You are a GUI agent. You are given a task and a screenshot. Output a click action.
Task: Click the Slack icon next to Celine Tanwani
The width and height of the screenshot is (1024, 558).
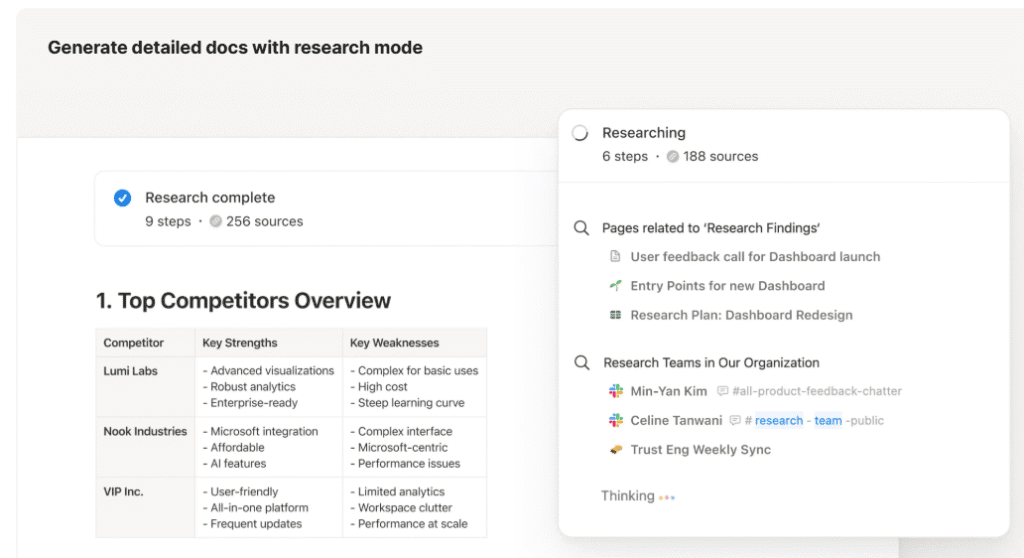(616, 420)
